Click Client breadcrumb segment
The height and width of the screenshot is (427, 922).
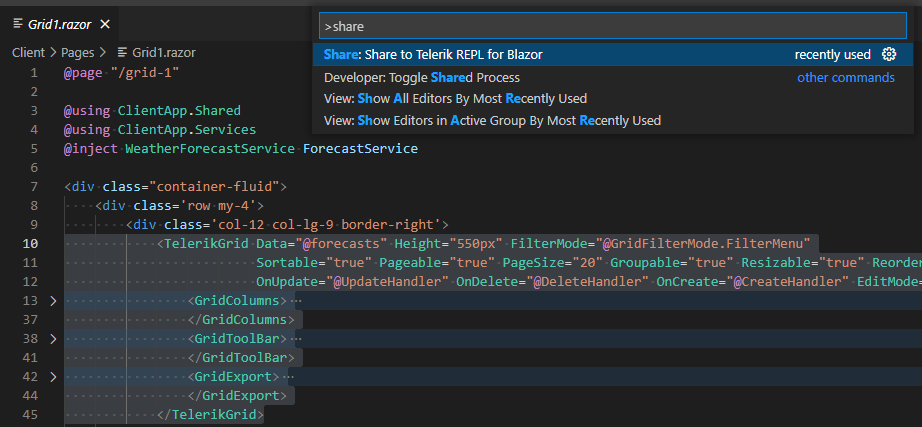click(28, 53)
